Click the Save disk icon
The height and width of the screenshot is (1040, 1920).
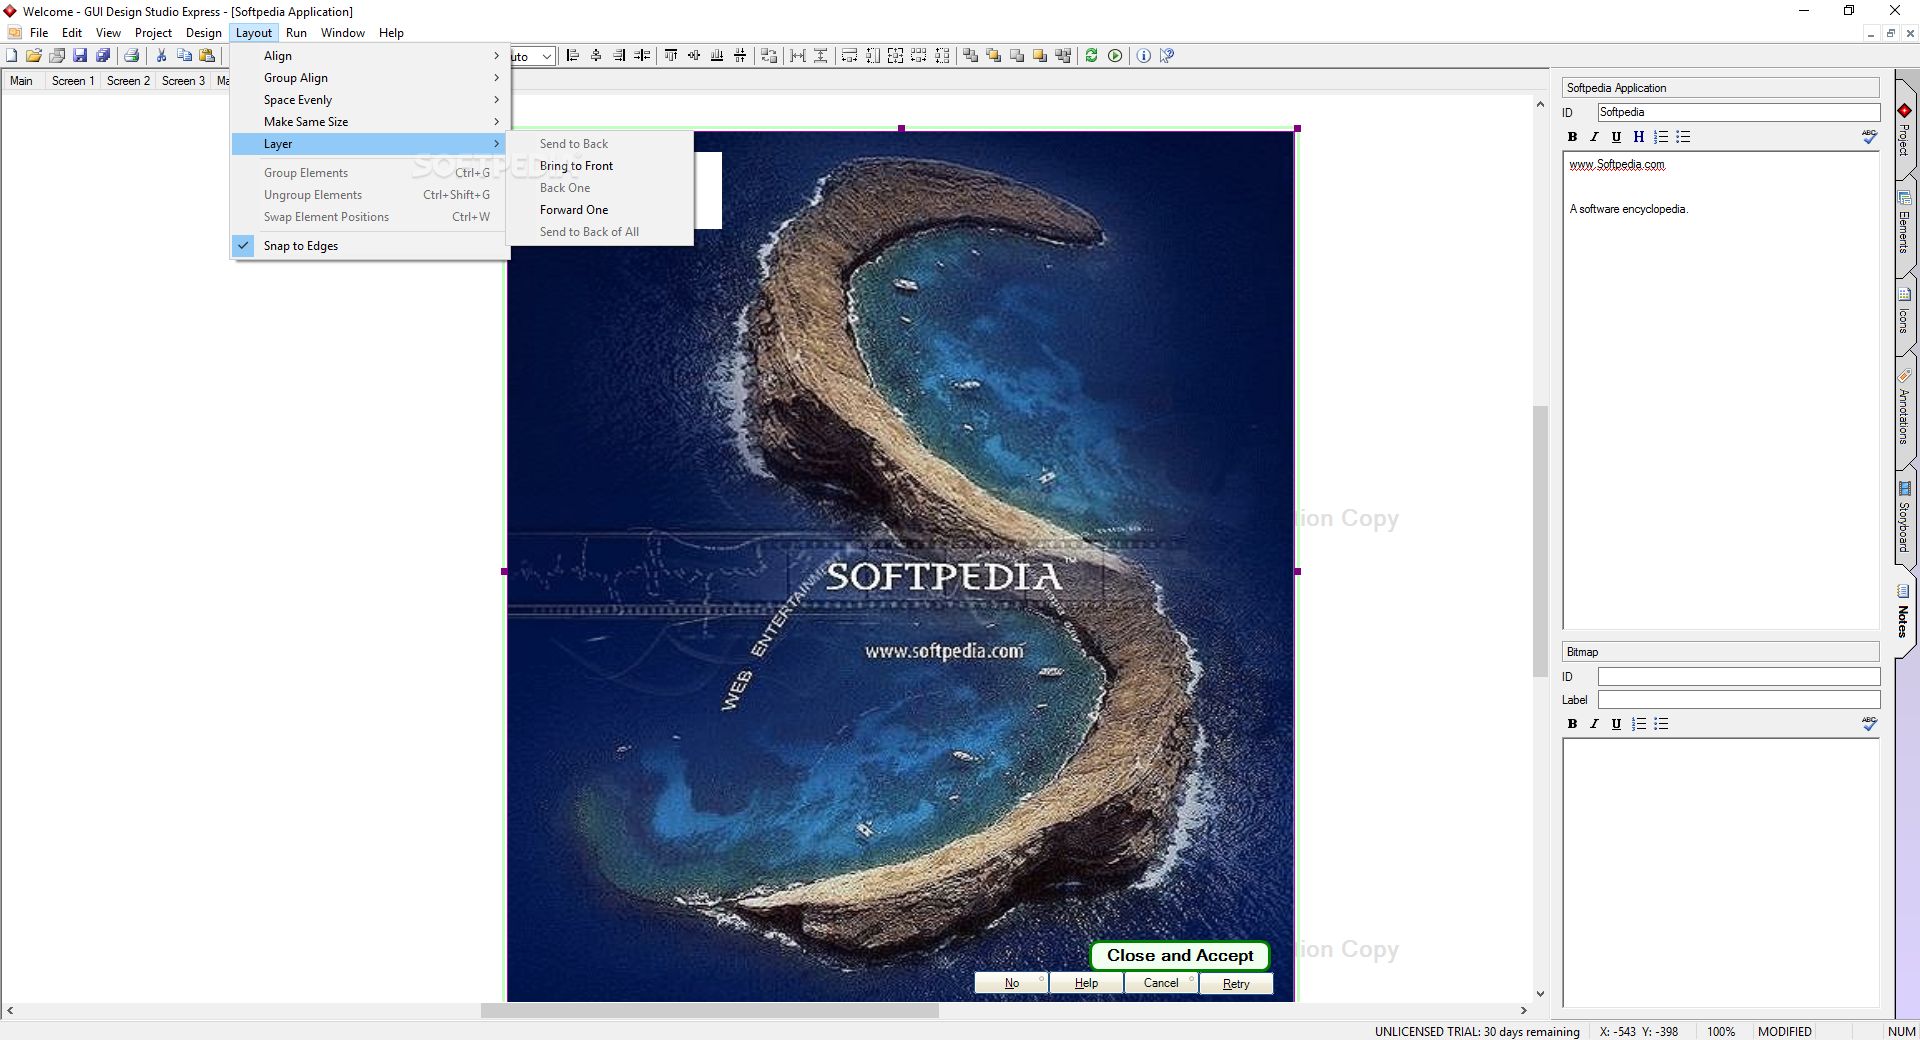click(80, 56)
